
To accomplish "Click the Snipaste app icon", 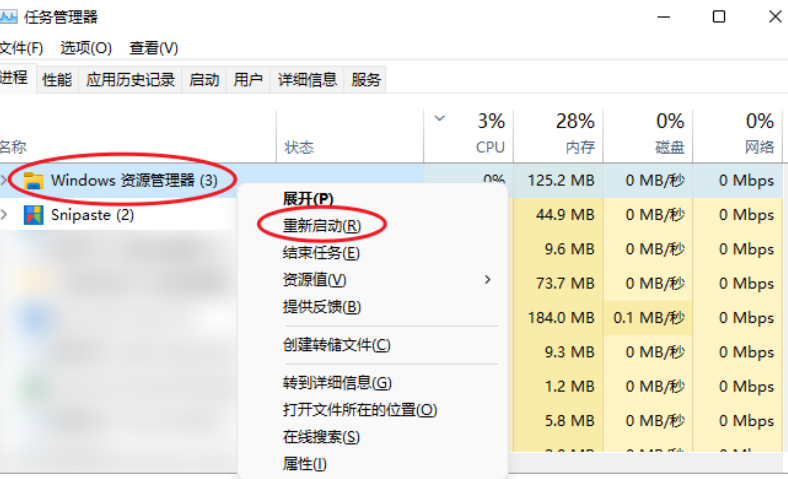I will point(34,215).
